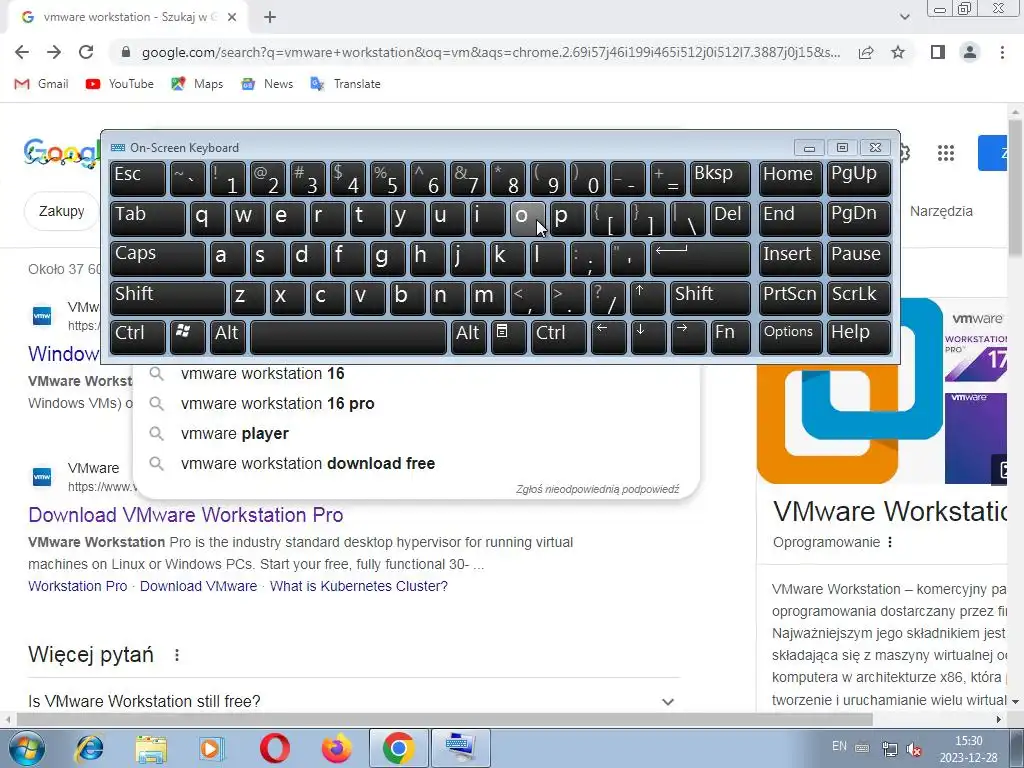Open the YouTube bookmark
The height and width of the screenshot is (768, 1024).
[120, 84]
